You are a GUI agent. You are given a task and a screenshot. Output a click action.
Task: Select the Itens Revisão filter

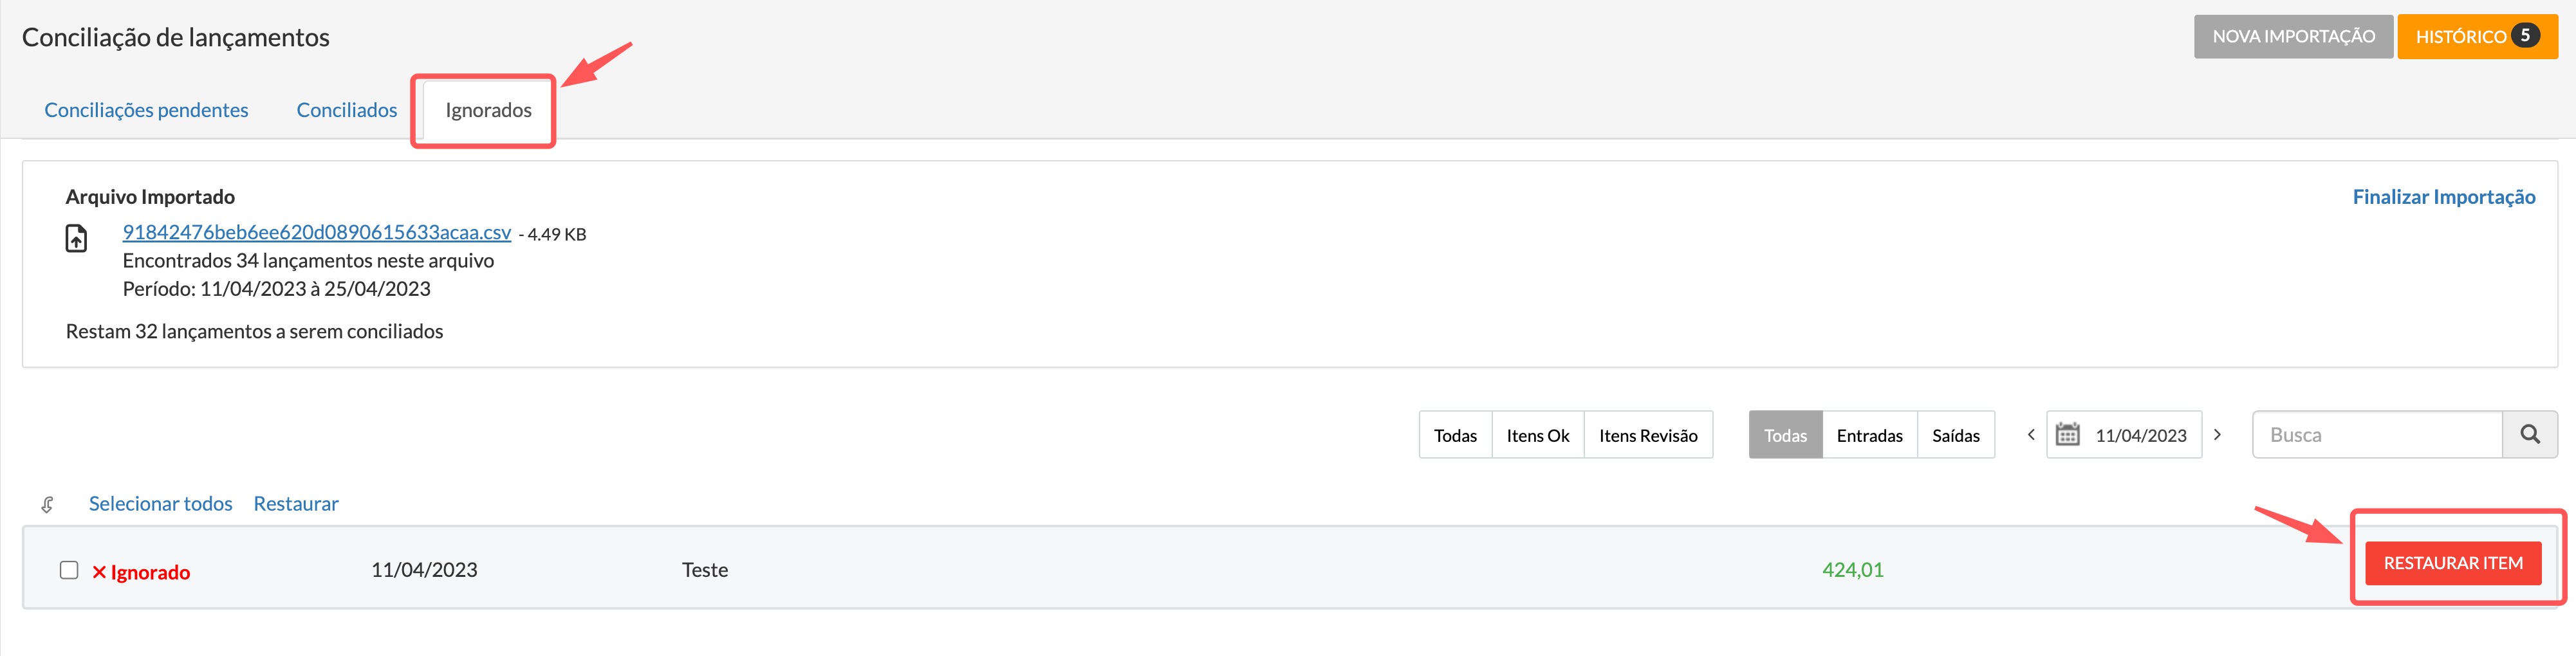coord(1647,435)
